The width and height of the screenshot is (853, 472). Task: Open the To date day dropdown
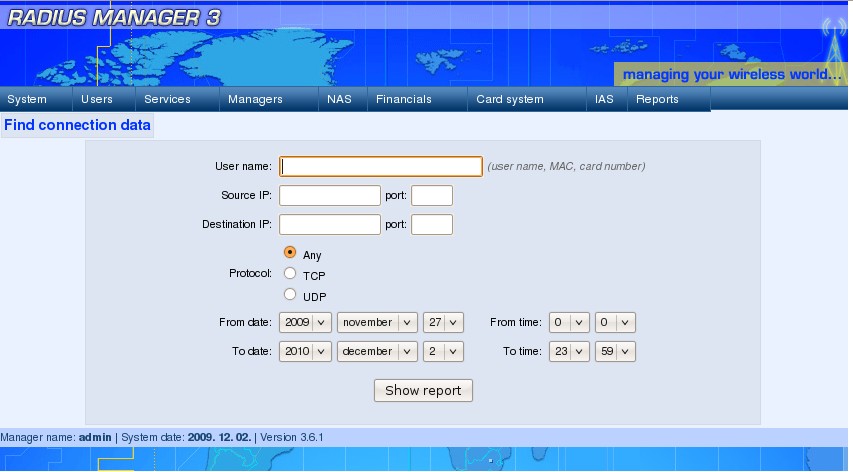click(x=443, y=351)
